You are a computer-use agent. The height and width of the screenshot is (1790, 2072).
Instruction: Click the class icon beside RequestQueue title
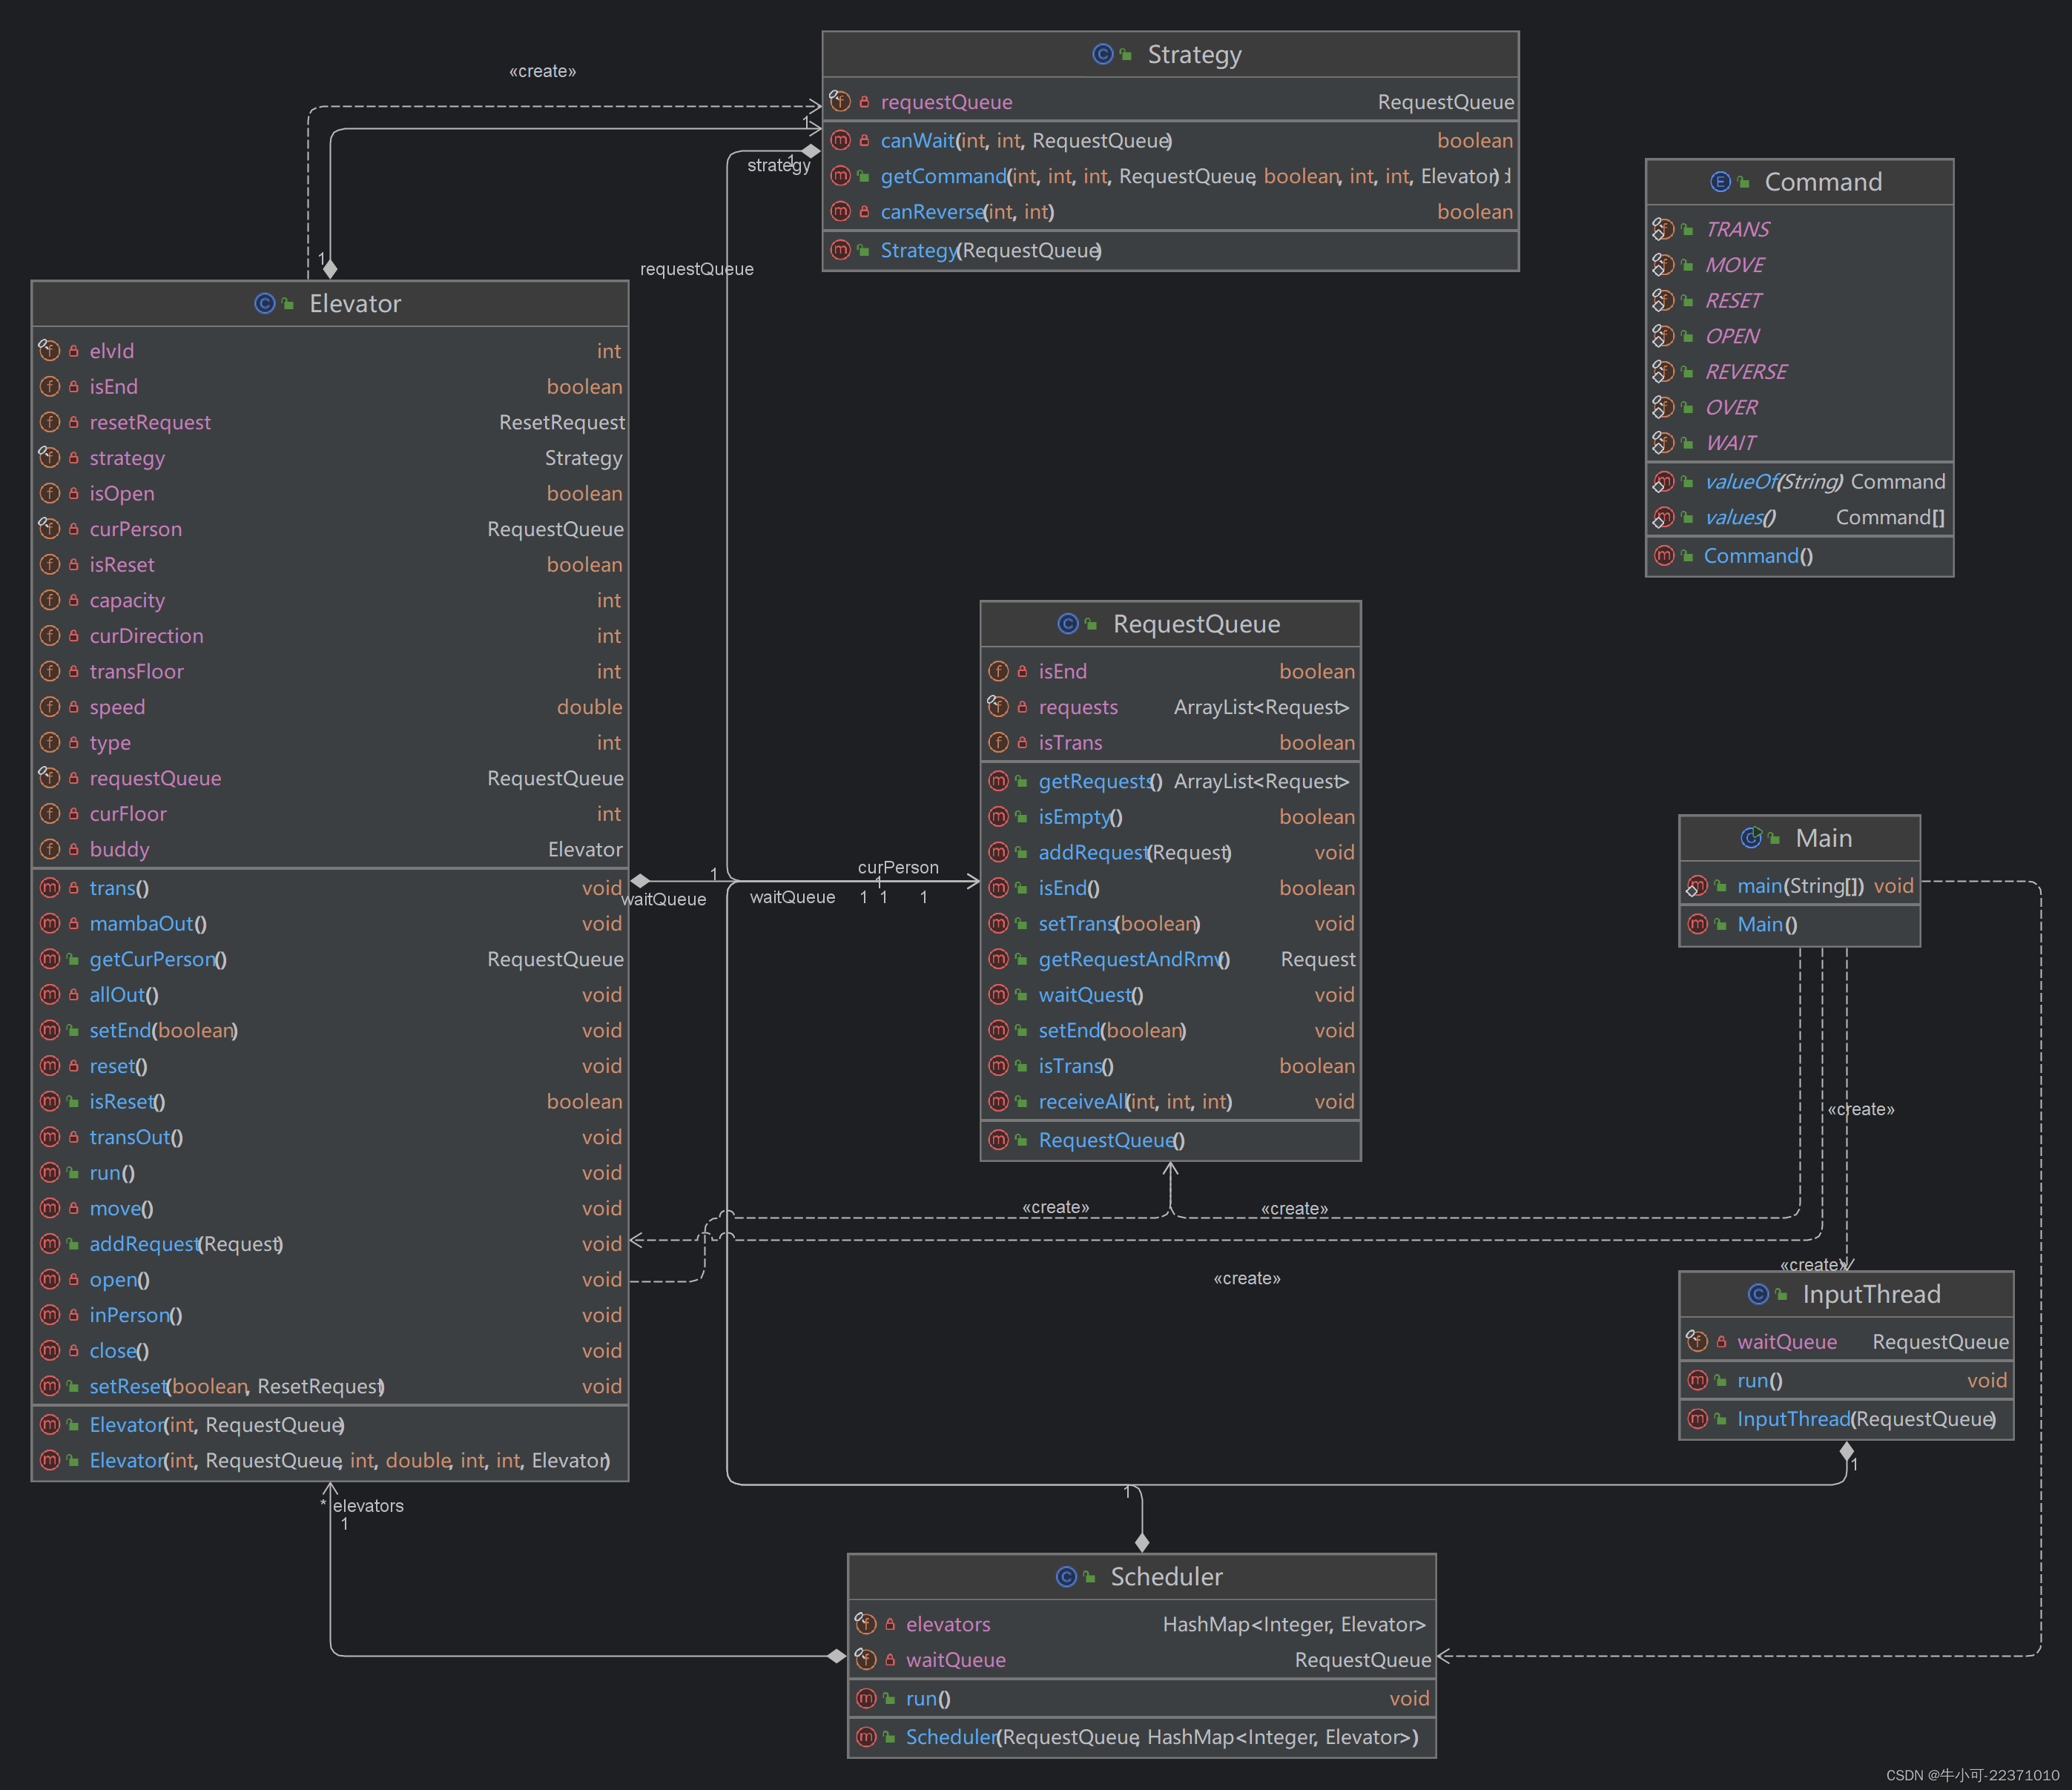pyautogui.click(x=1067, y=624)
